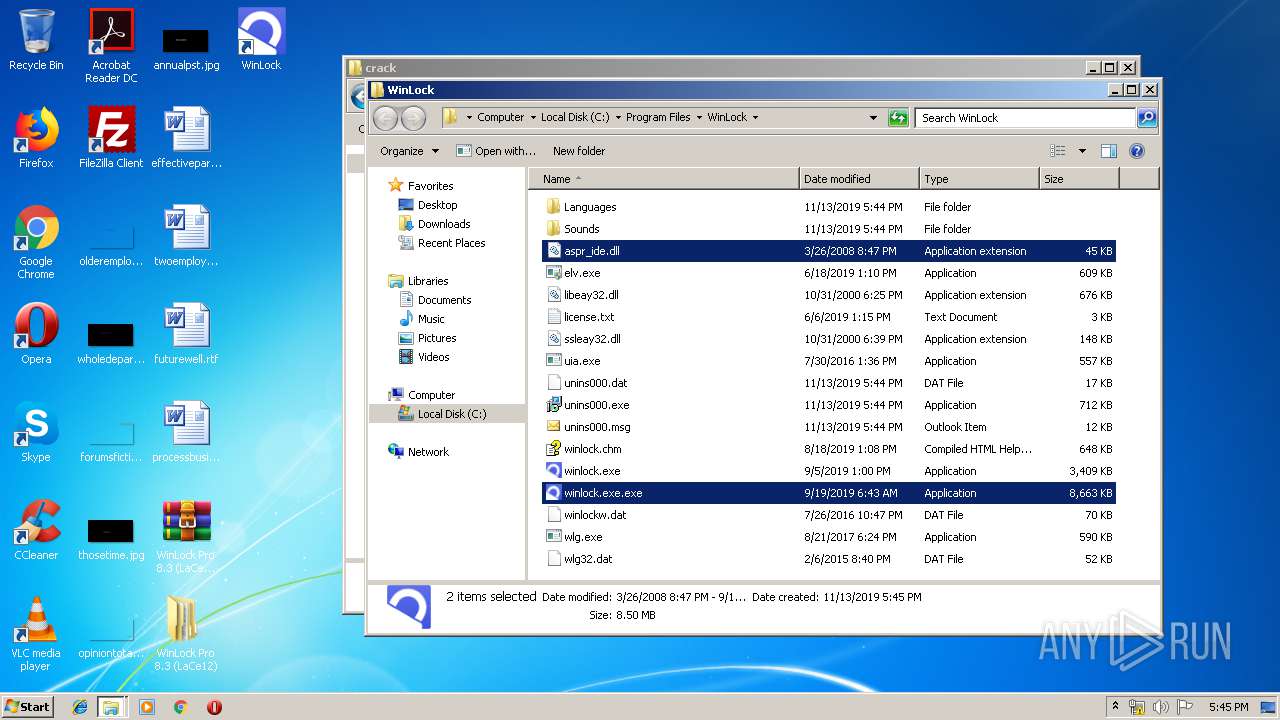Click the Start button
The image size is (1280, 720).
pos(27,707)
